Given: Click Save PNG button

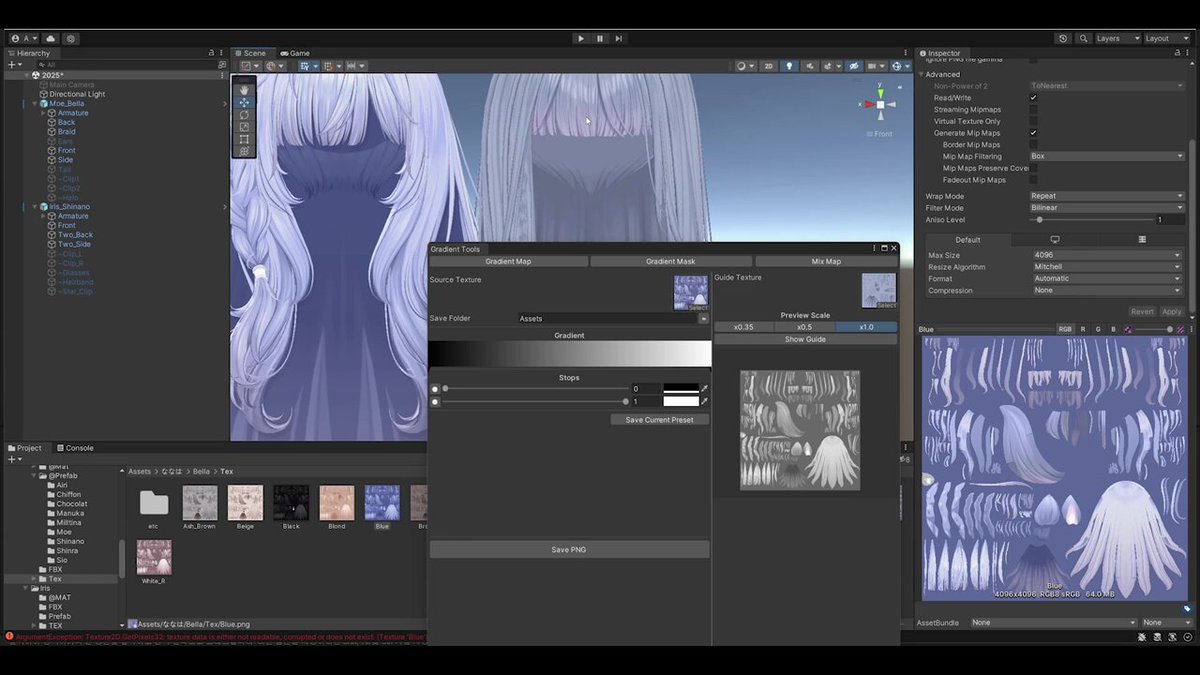Looking at the screenshot, I should click(x=569, y=549).
